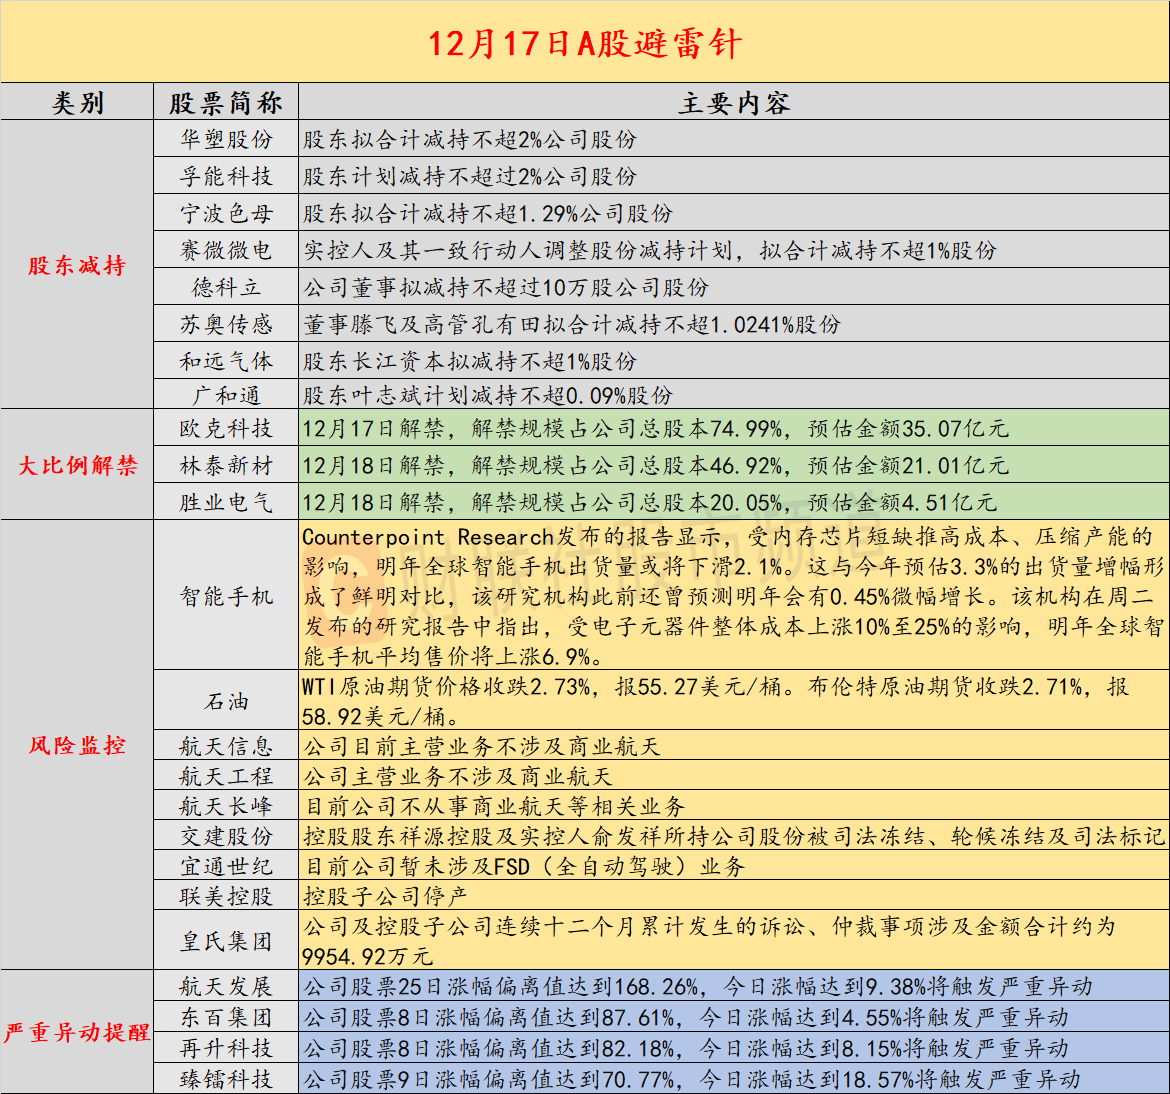This screenshot has width=1170, height=1094.
Task: Select the 臻镭科技 stock name cell
Action: point(226,1078)
